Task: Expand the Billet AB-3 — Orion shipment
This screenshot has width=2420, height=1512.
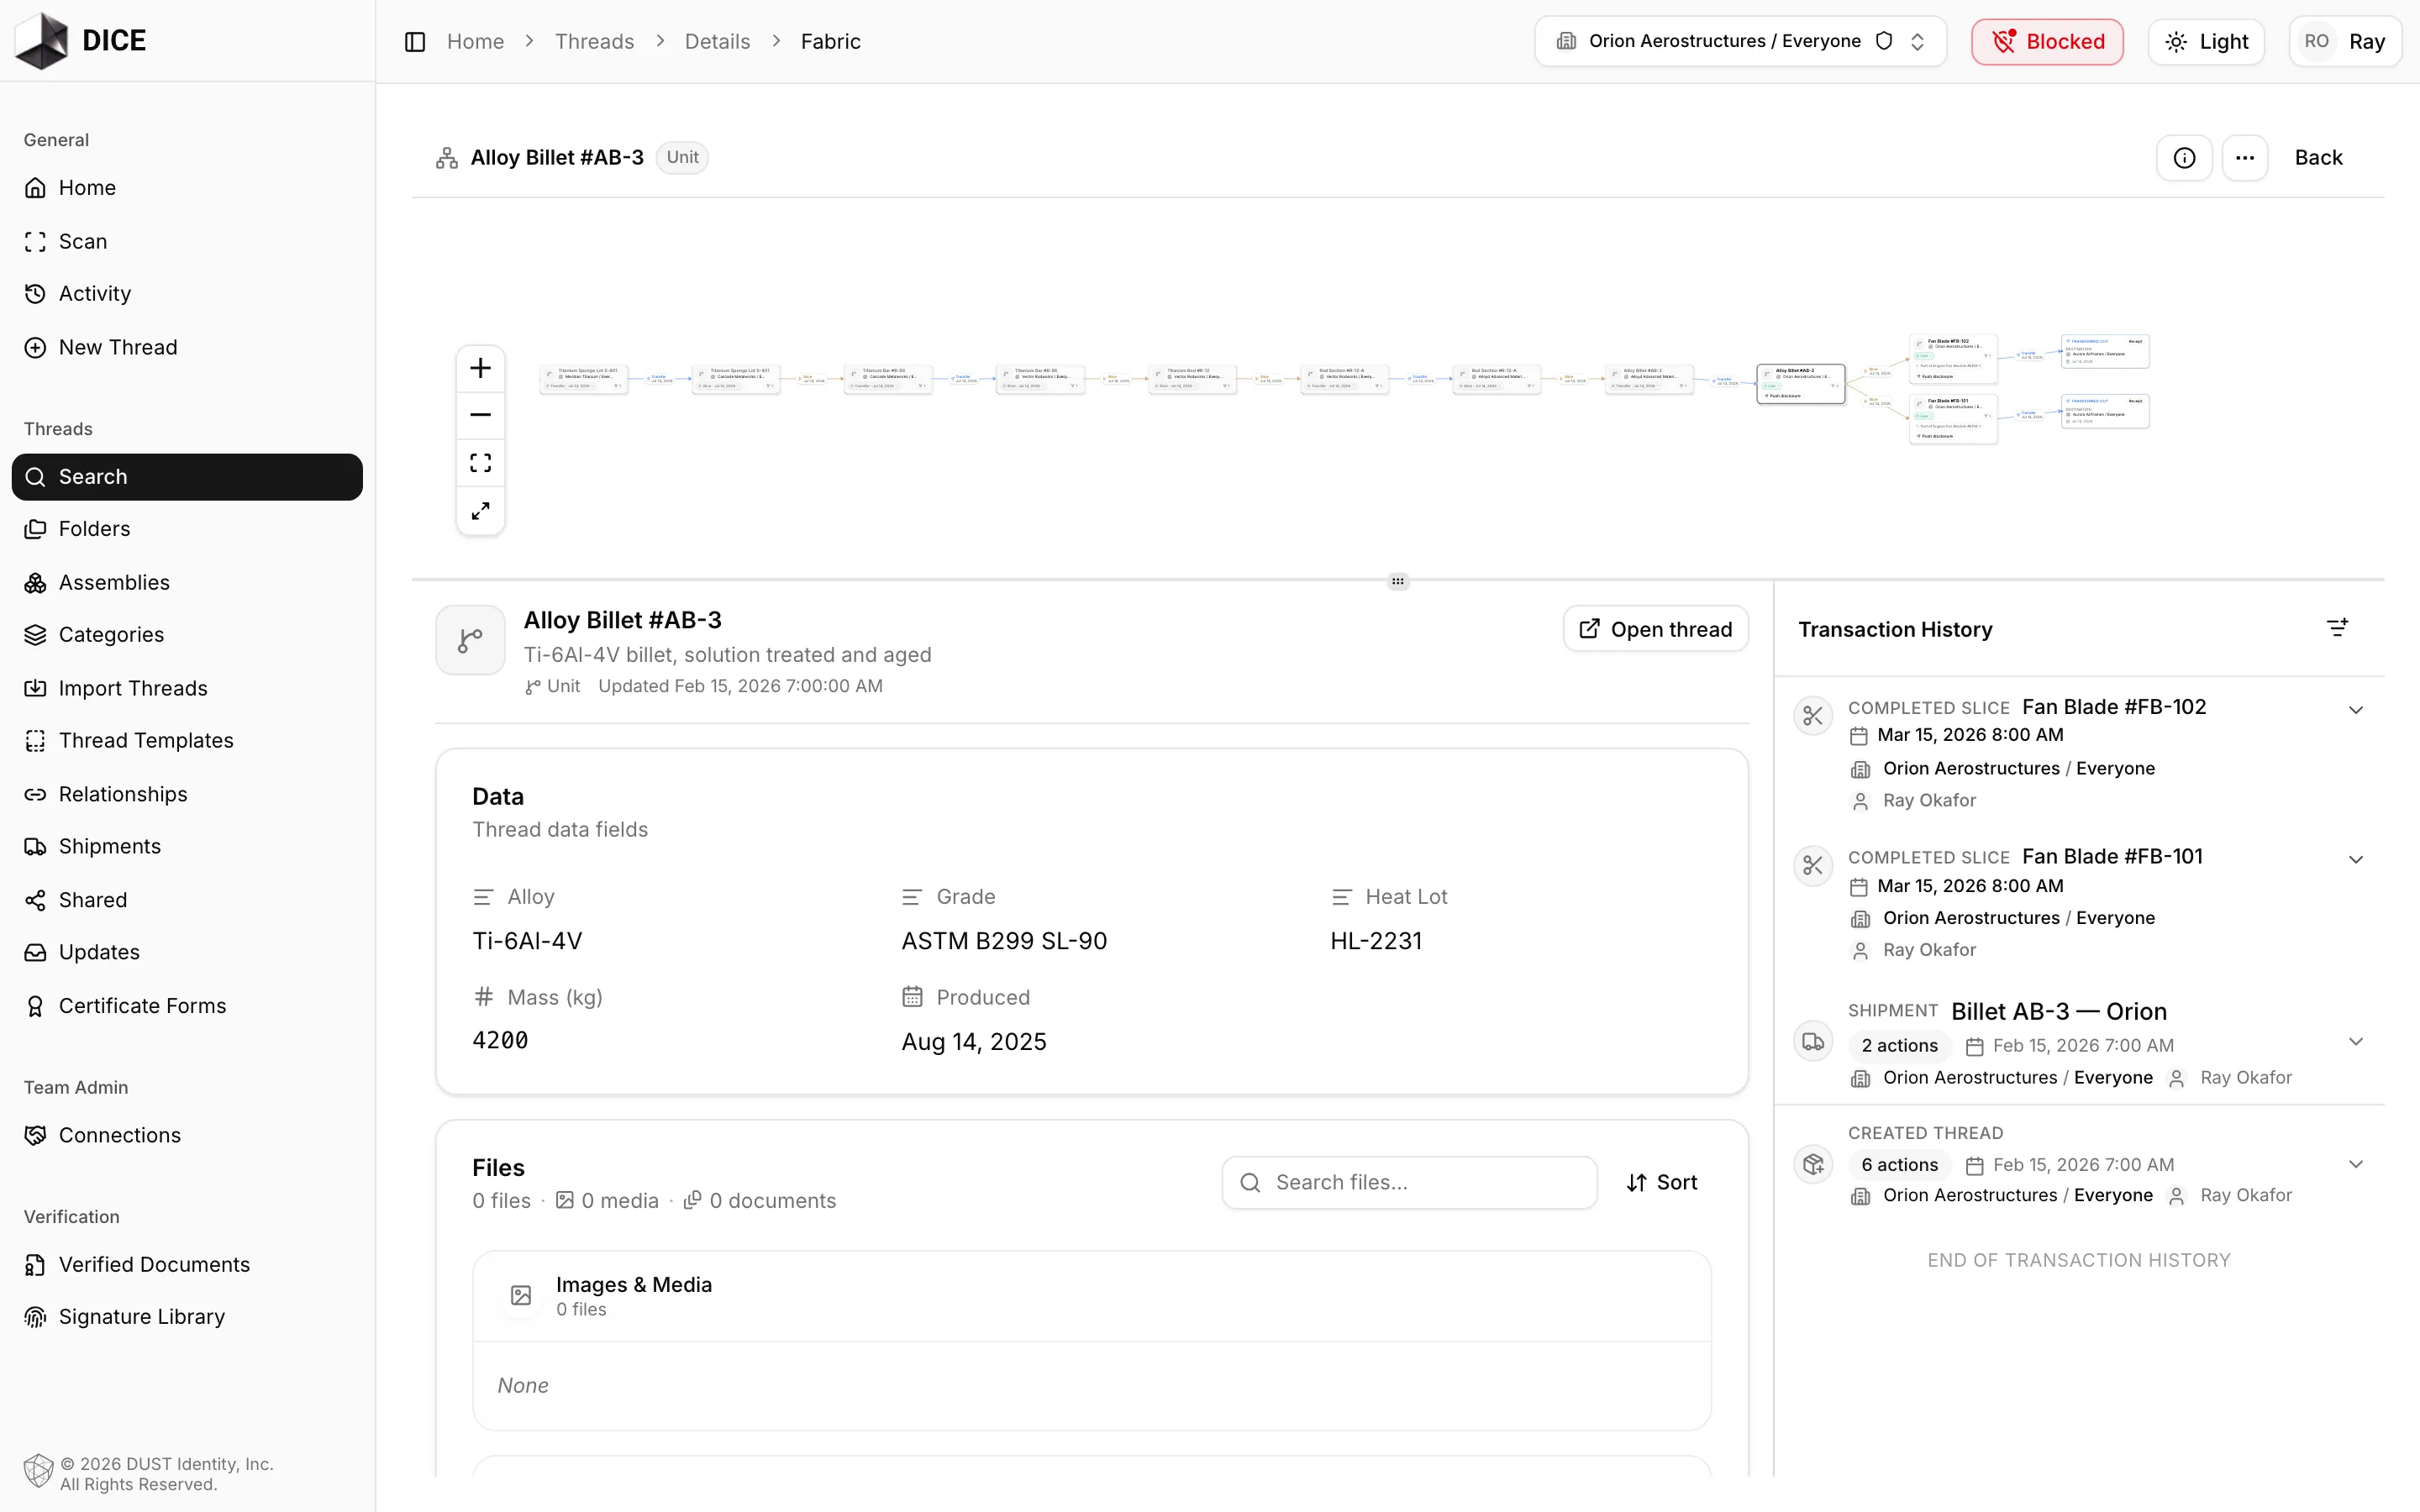Action: click(2355, 1042)
